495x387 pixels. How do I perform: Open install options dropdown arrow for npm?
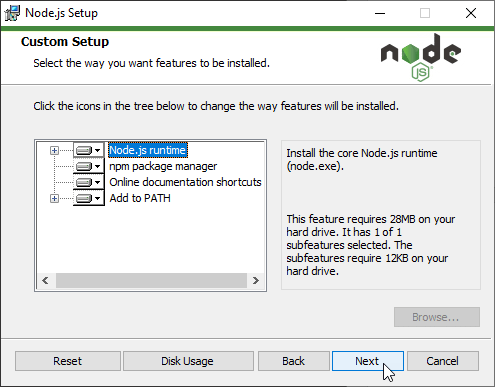pos(98,166)
